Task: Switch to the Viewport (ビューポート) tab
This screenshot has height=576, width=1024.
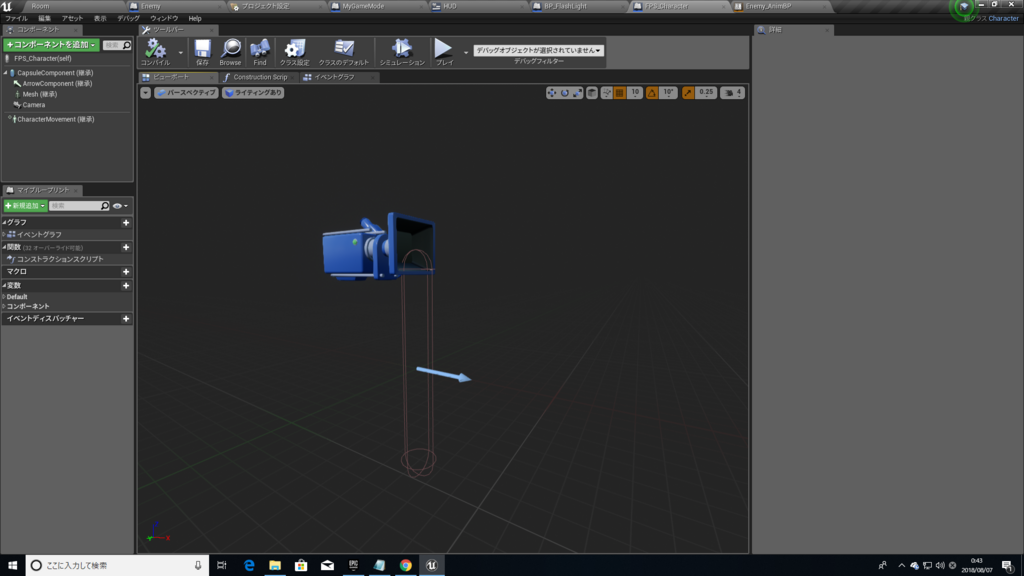Action: (x=171, y=77)
